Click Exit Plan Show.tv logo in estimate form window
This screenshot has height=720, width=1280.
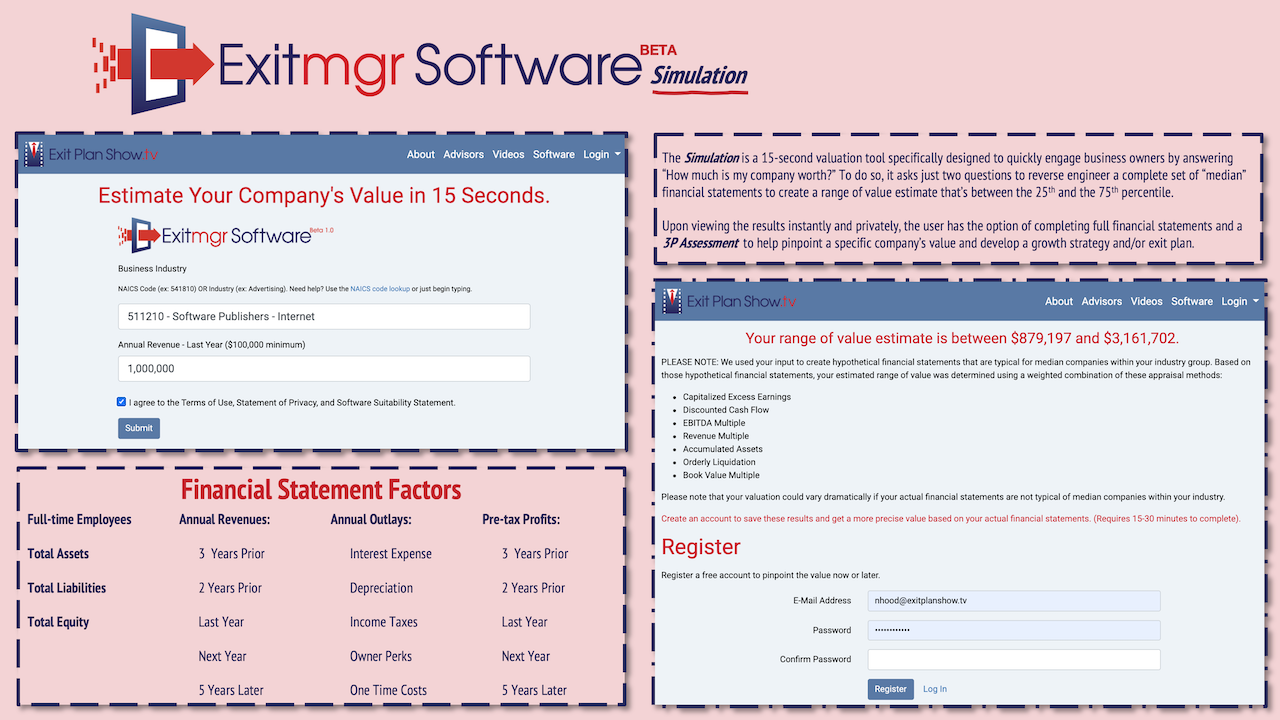[x=91, y=154]
